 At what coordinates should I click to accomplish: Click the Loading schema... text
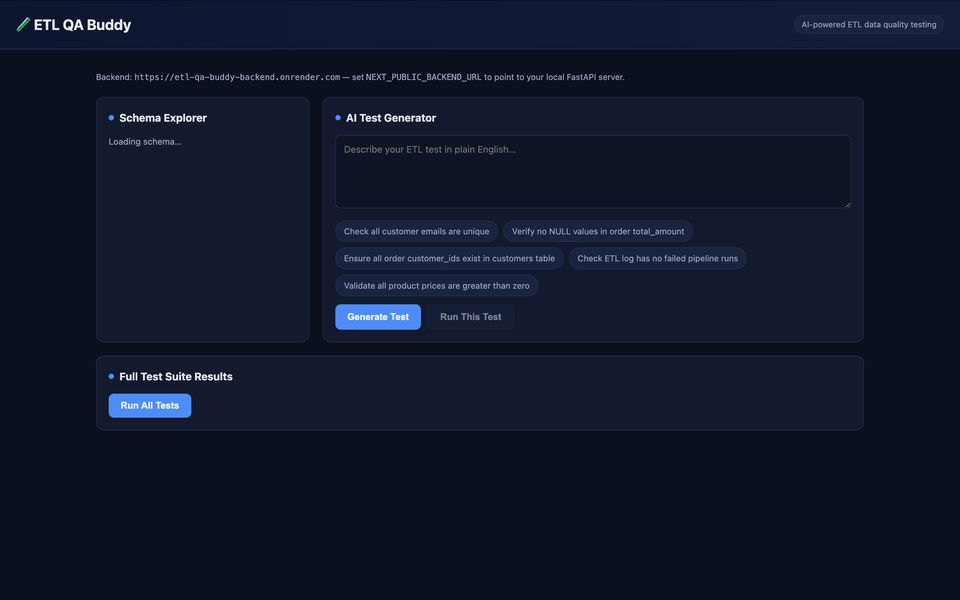tap(145, 141)
